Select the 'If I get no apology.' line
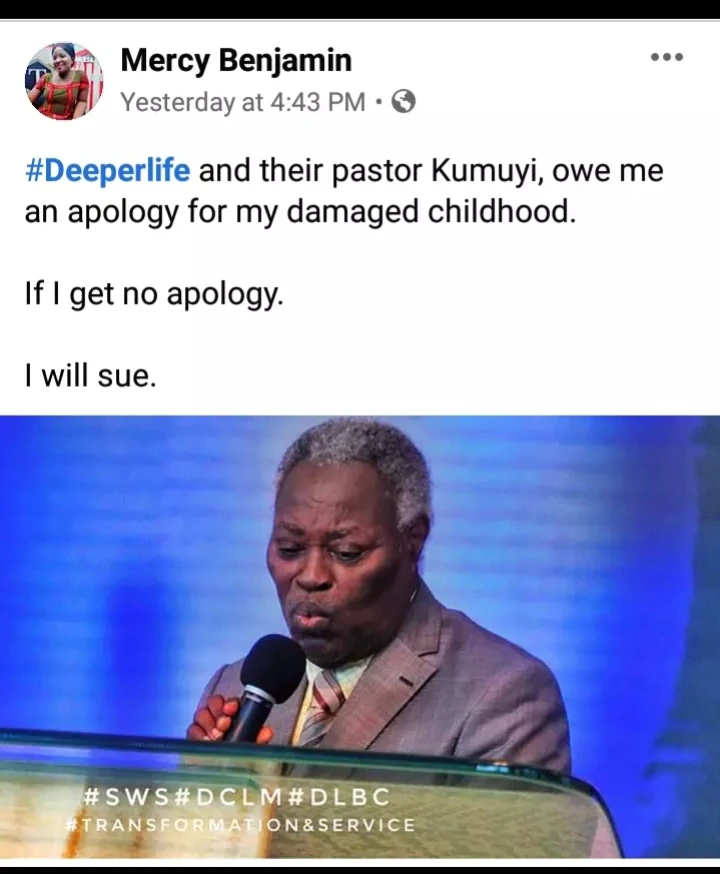 coord(154,295)
